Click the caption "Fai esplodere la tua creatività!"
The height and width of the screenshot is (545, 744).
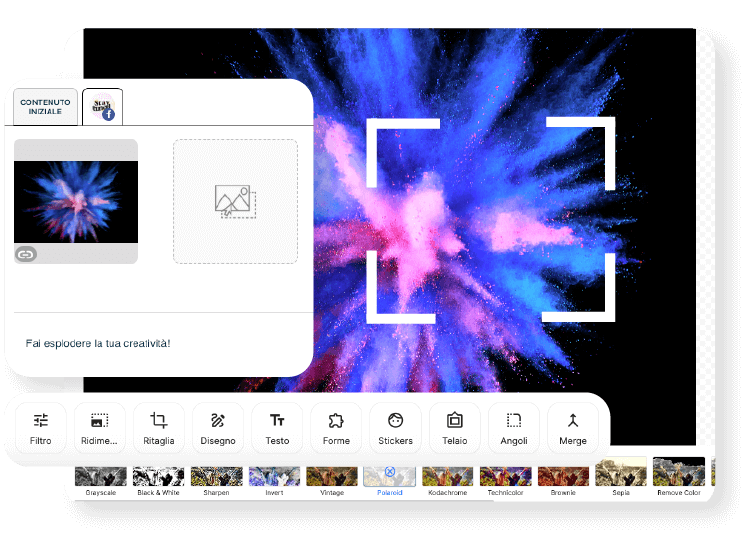click(98, 343)
